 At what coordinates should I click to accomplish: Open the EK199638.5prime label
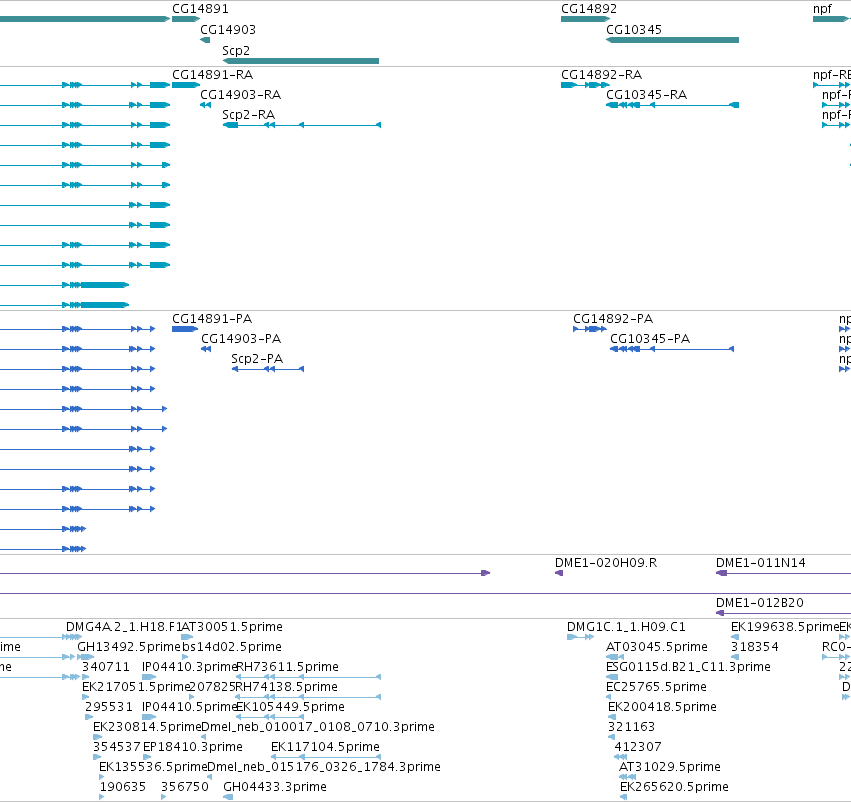coord(785,627)
